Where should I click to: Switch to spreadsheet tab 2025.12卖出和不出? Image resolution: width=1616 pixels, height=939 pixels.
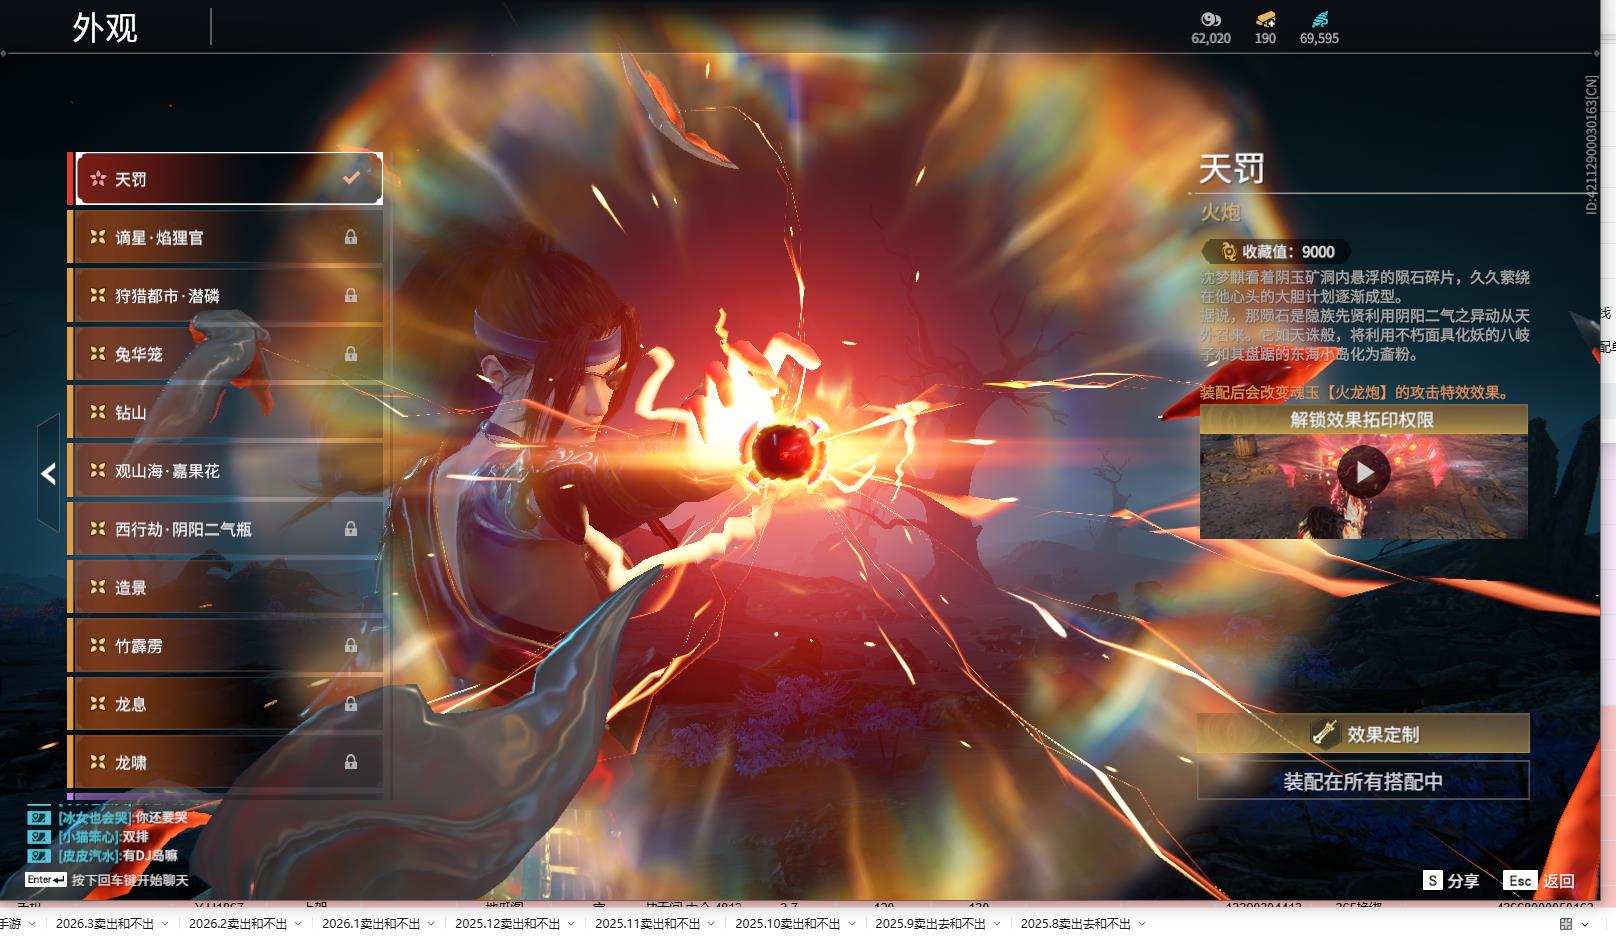pos(508,924)
